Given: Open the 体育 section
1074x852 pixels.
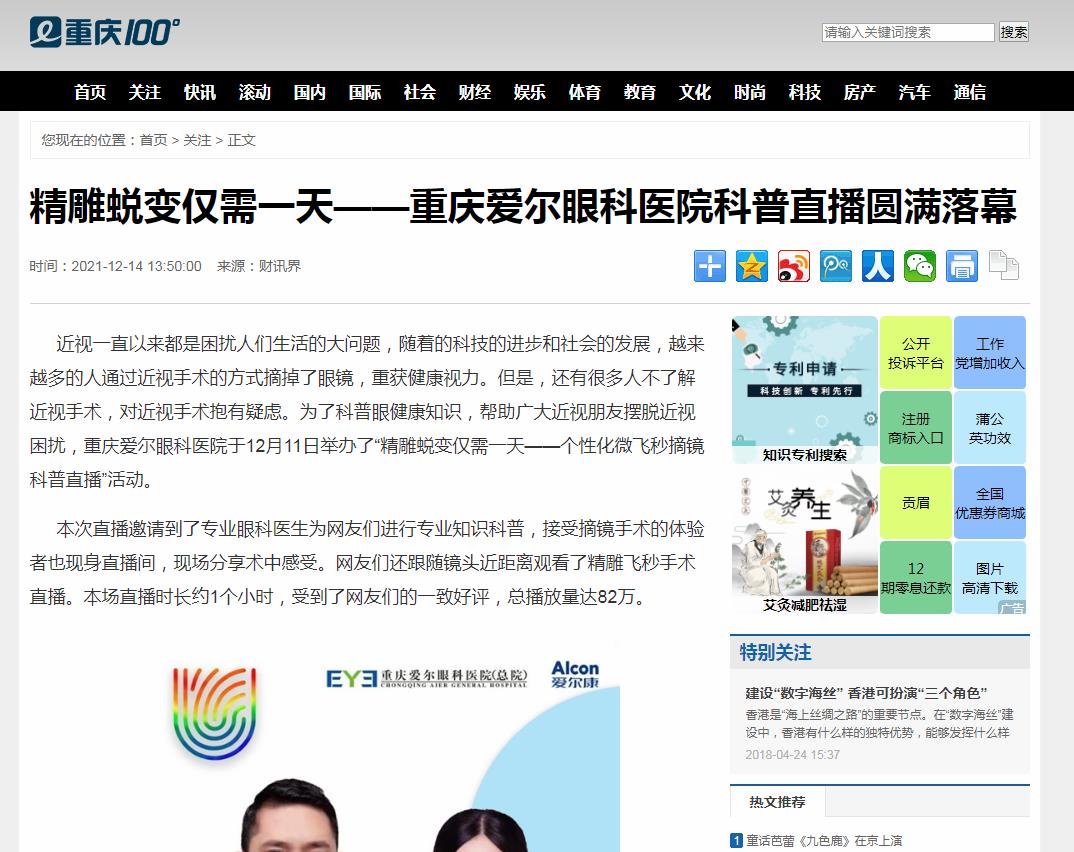Looking at the screenshot, I should (584, 92).
